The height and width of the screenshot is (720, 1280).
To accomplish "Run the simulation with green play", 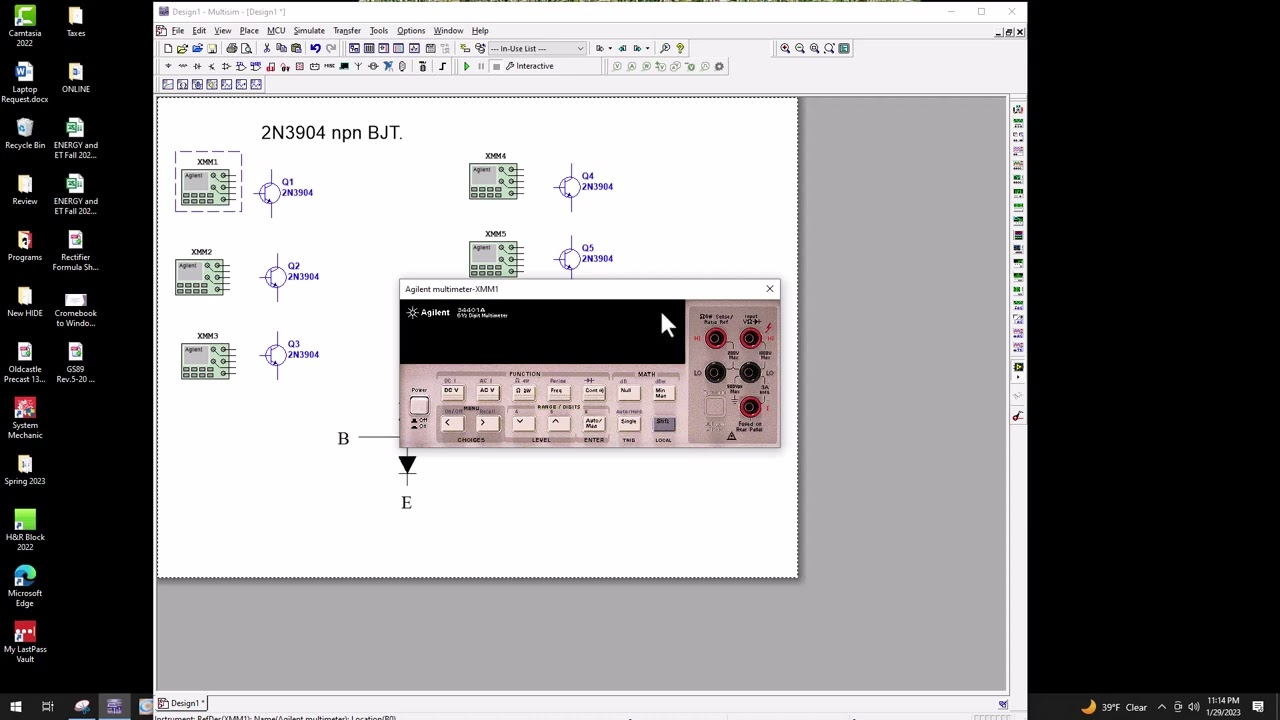I will [466, 66].
